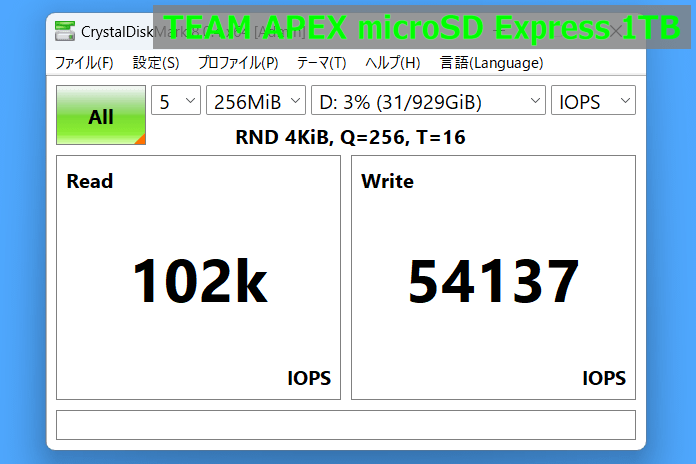The width and height of the screenshot is (696, 464).
Task: Open the ヘルプ(H) menu
Action: (393, 62)
